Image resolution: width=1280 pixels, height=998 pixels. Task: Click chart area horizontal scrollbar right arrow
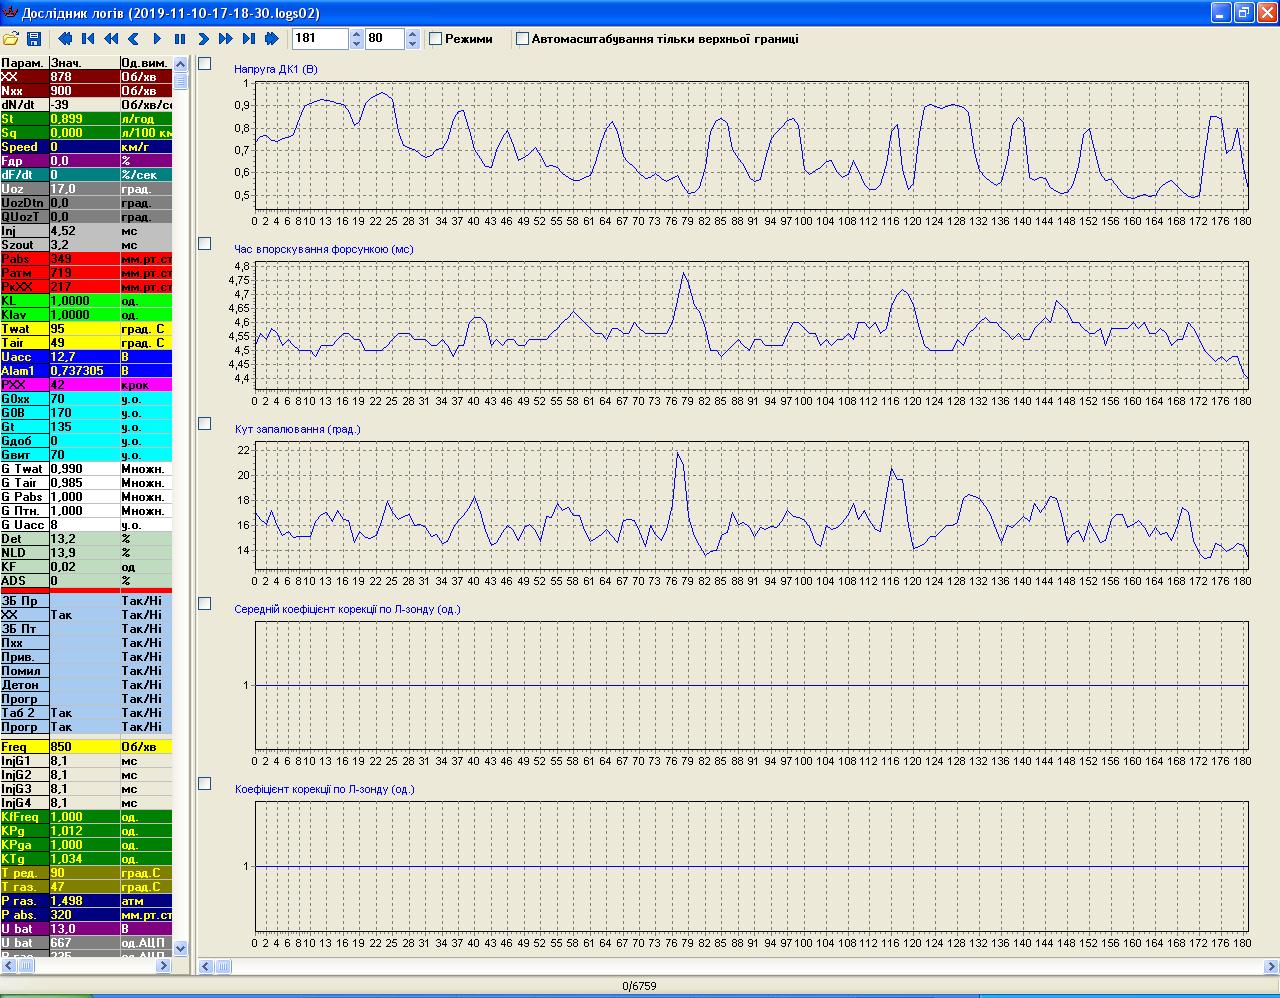[x=1272, y=966]
